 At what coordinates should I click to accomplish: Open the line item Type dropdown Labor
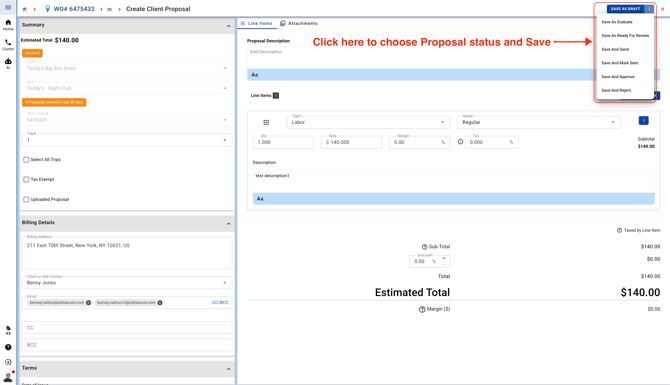pos(368,122)
